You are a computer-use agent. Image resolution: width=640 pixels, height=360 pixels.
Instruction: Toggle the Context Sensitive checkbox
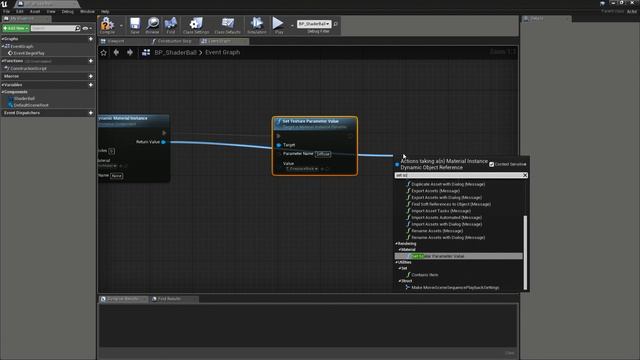click(491, 164)
